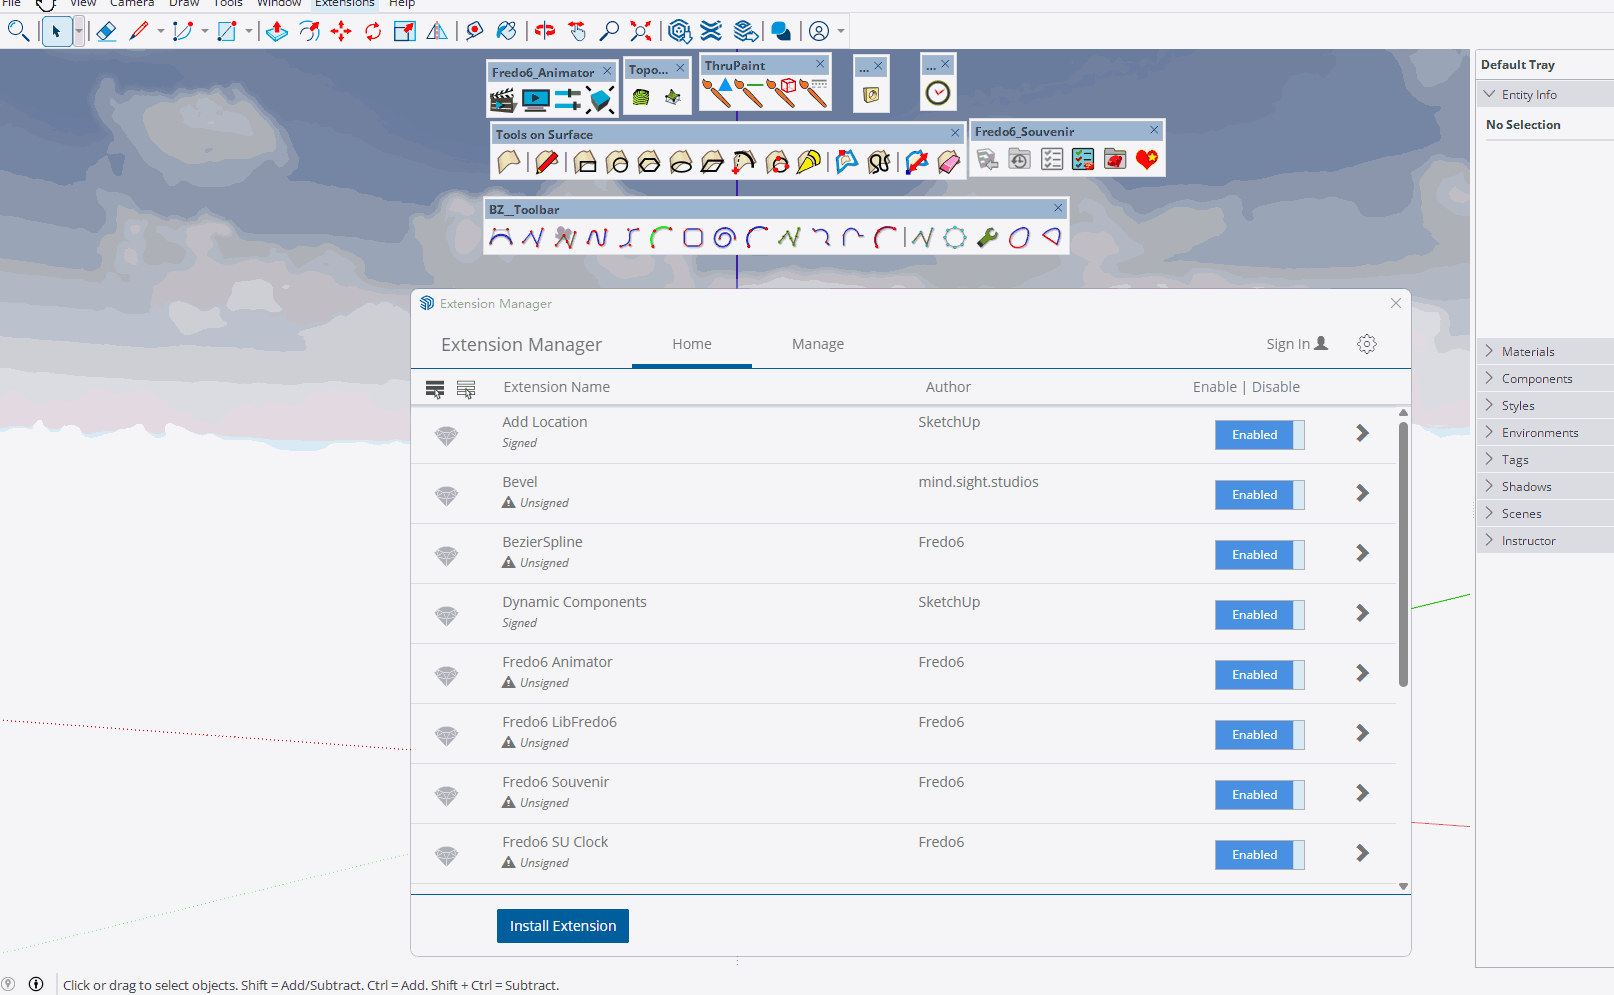Open the Extensions menu
The image size is (1614, 995).
(344, 4)
